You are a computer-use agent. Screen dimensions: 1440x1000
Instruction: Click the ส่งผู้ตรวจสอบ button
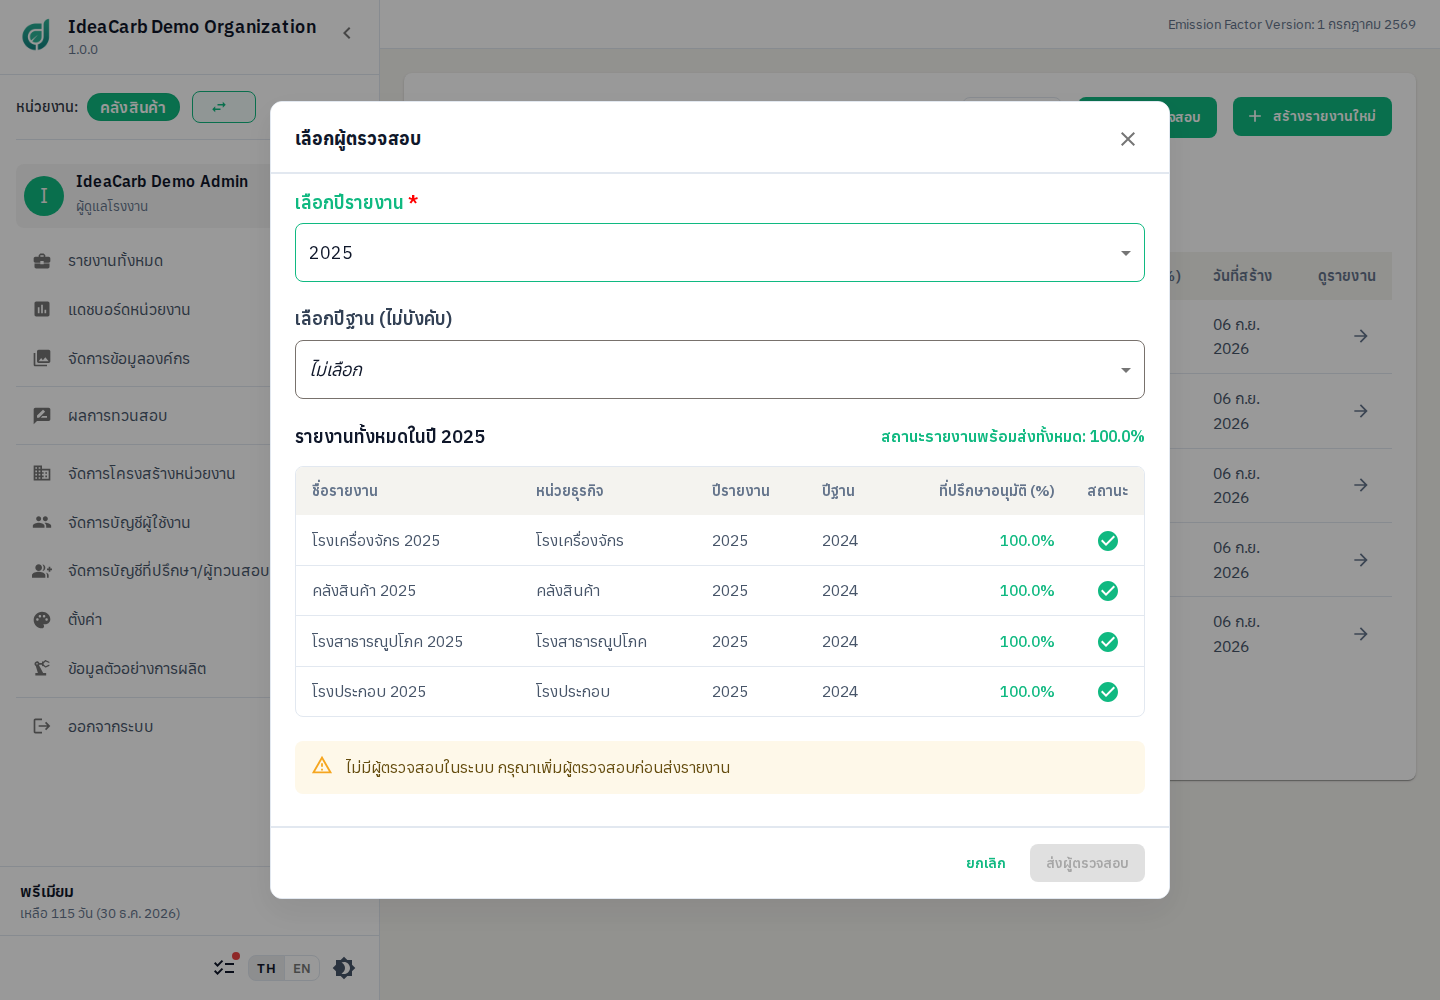[1087, 863]
